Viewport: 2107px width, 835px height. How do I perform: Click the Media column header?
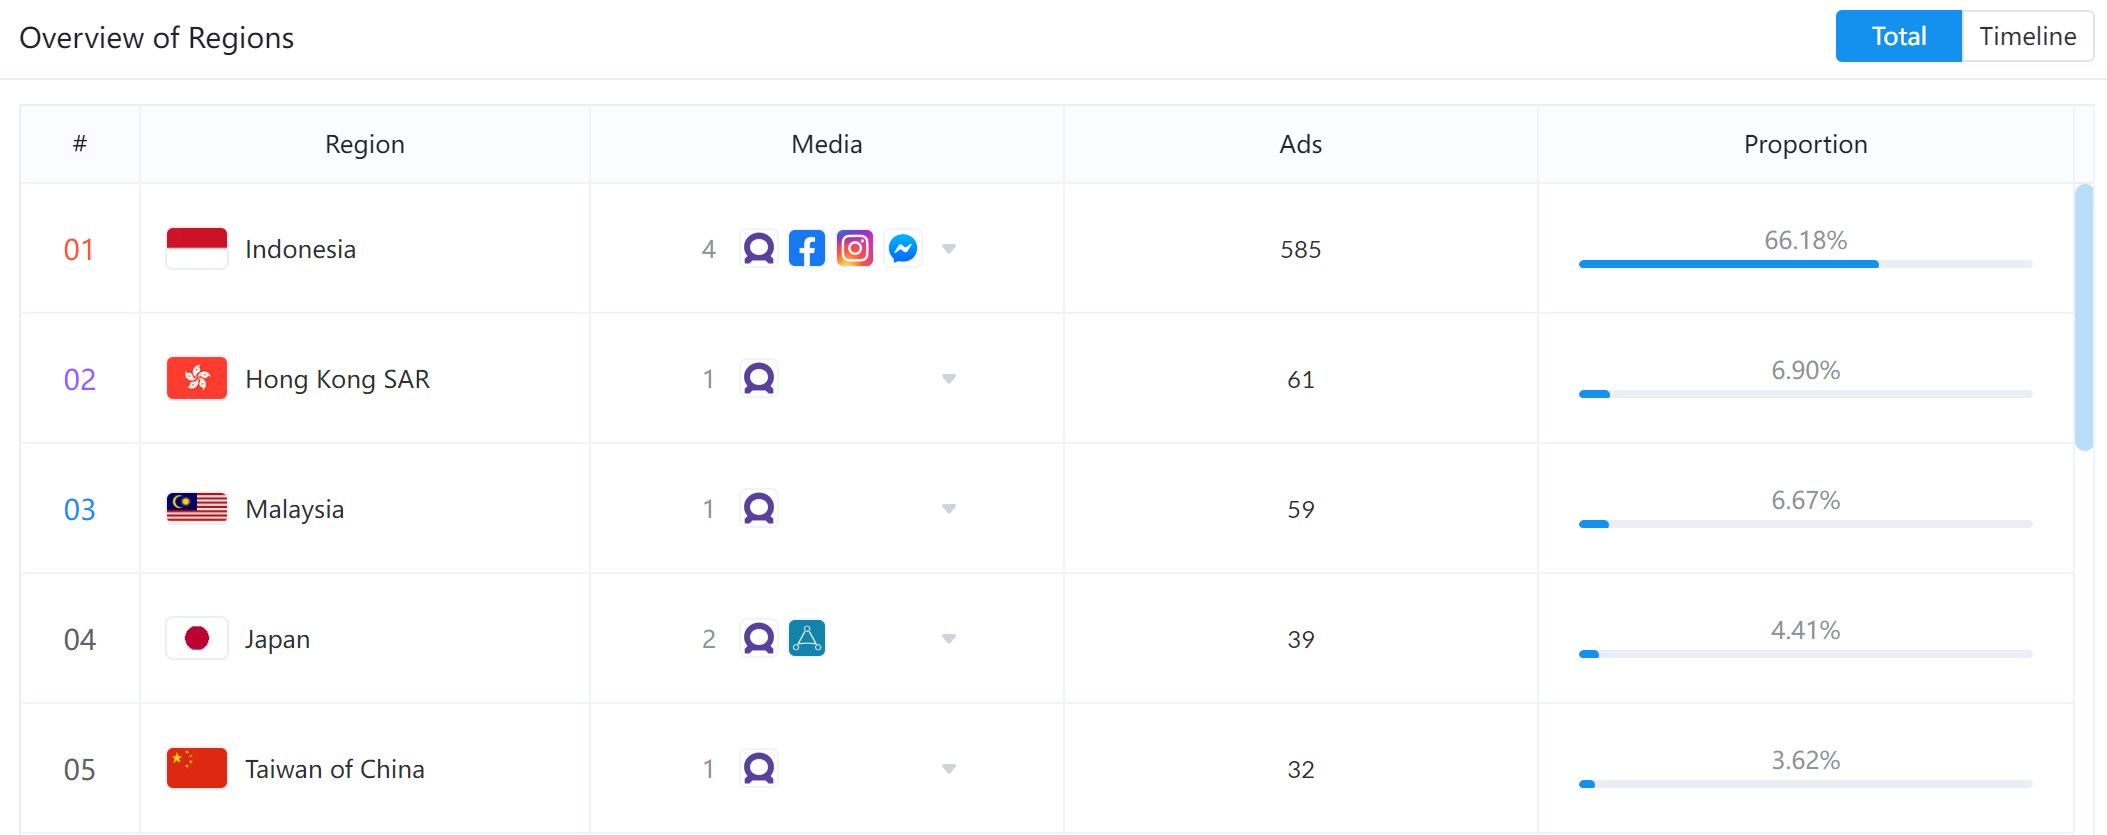(x=827, y=144)
